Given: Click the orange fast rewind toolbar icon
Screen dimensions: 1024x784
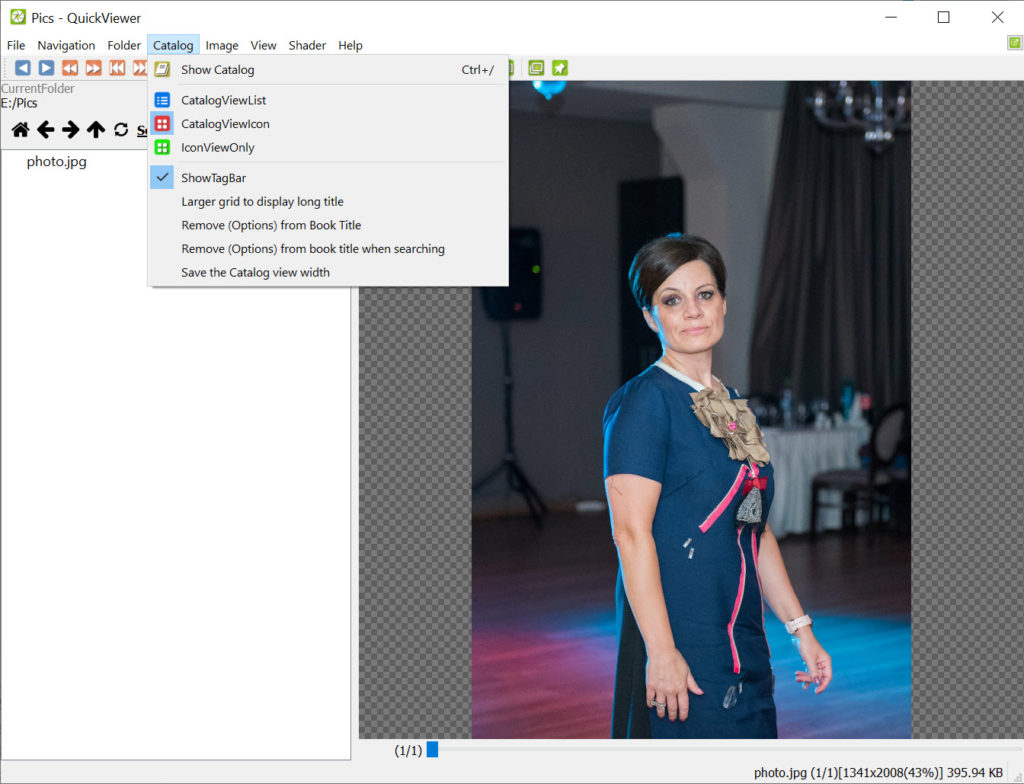Looking at the screenshot, I should tap(70, 68).
